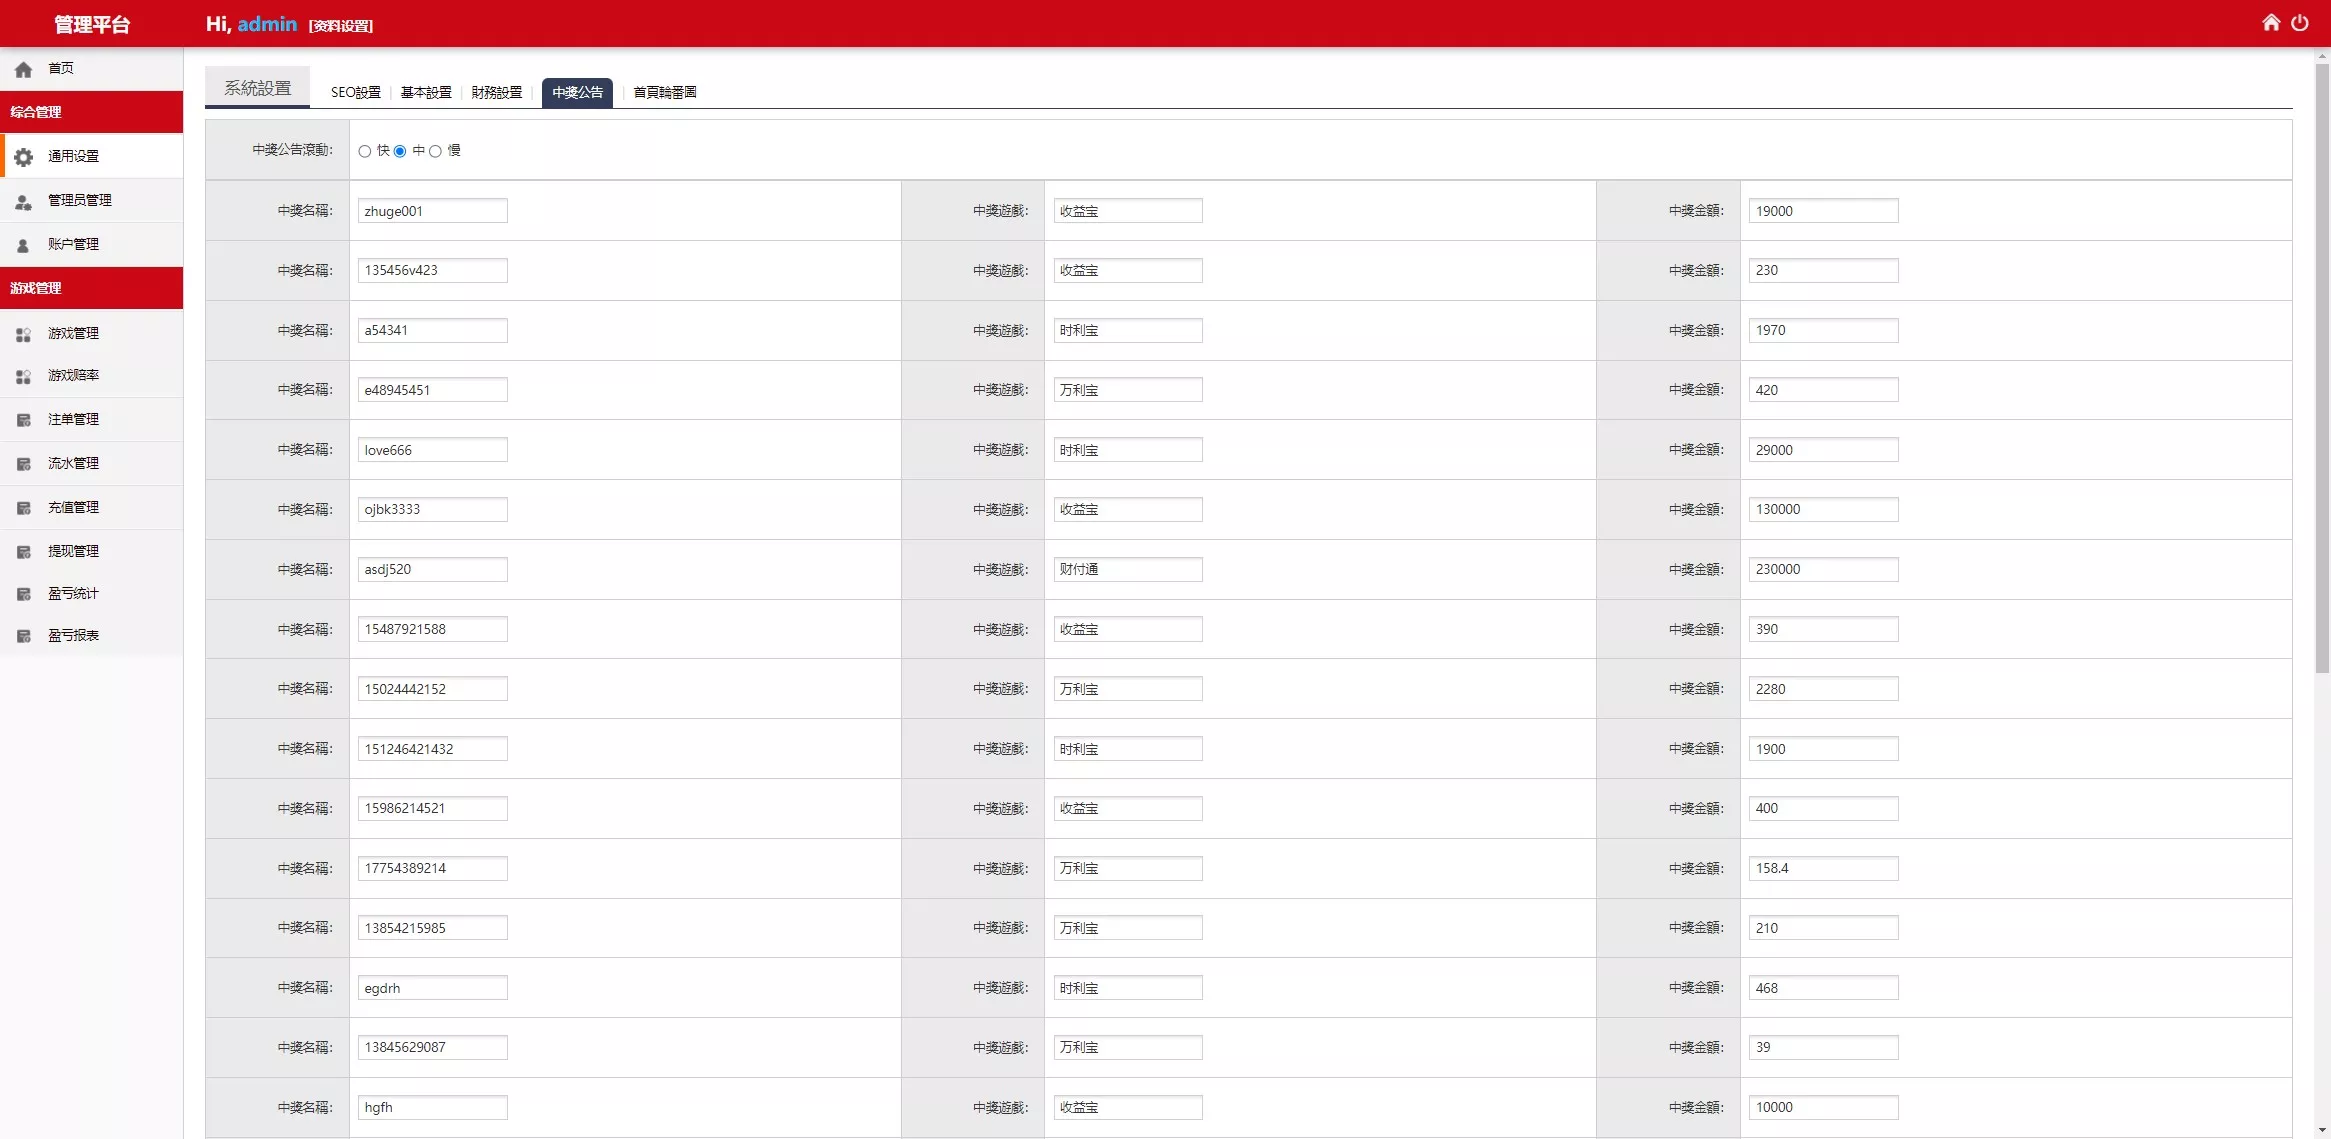Click the 账户管理 user icon
2331x1139 pixels.
tap(24, 245)
